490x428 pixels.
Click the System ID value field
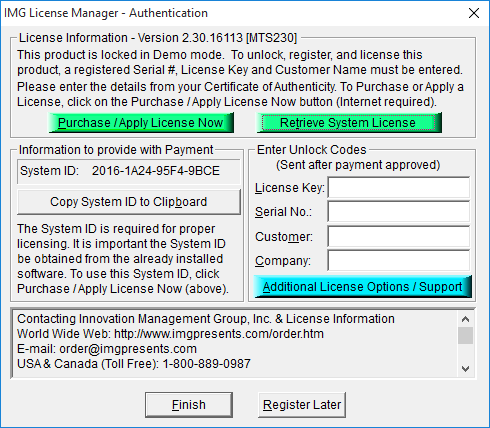tap(129, 171)
